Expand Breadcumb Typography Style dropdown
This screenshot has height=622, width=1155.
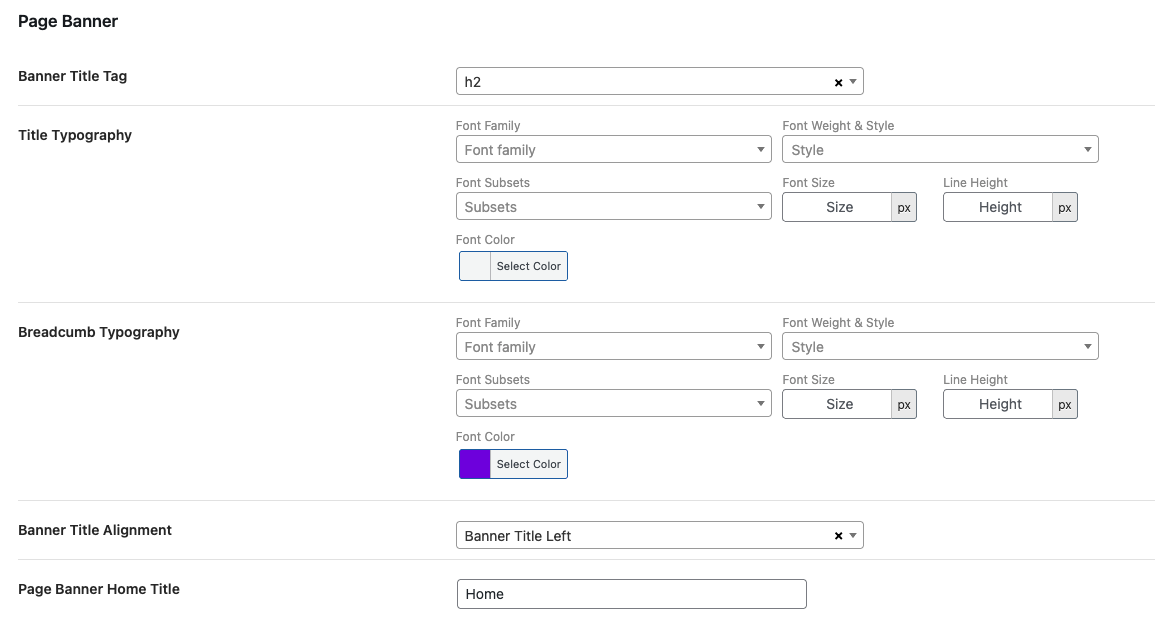(x=939, y=347)
